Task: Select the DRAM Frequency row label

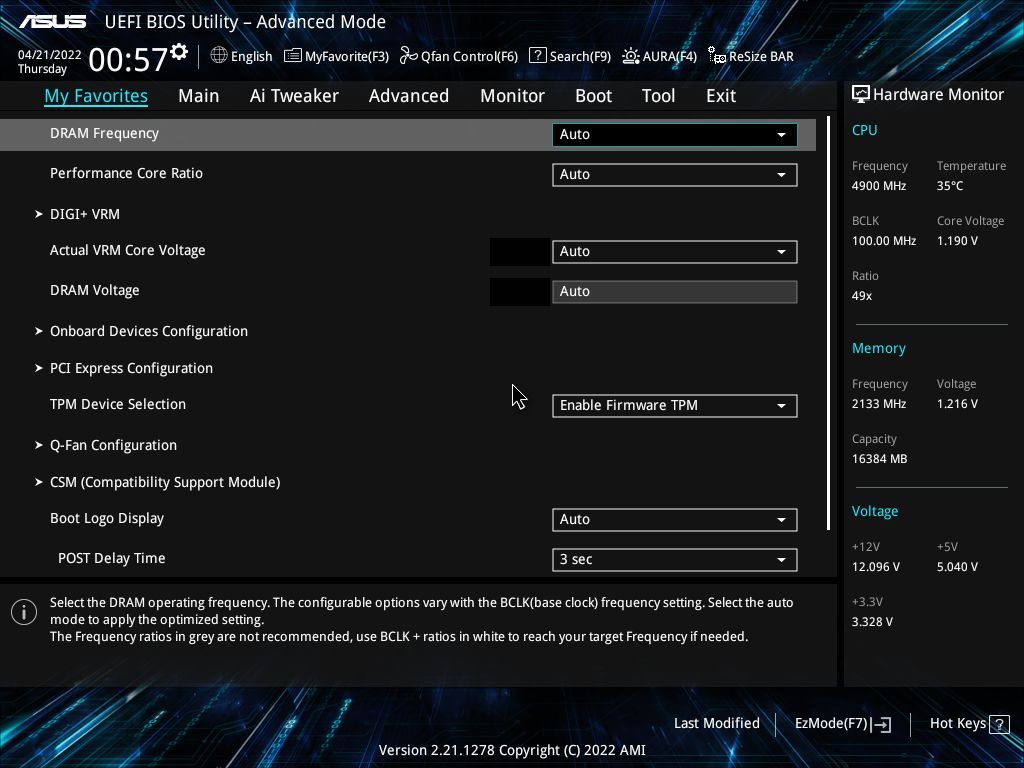Action: (104, 133)
